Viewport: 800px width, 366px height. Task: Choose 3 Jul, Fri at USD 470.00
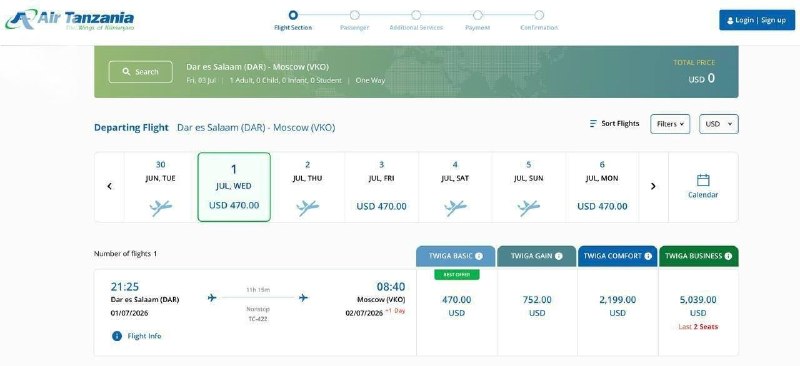click(382, 187)
